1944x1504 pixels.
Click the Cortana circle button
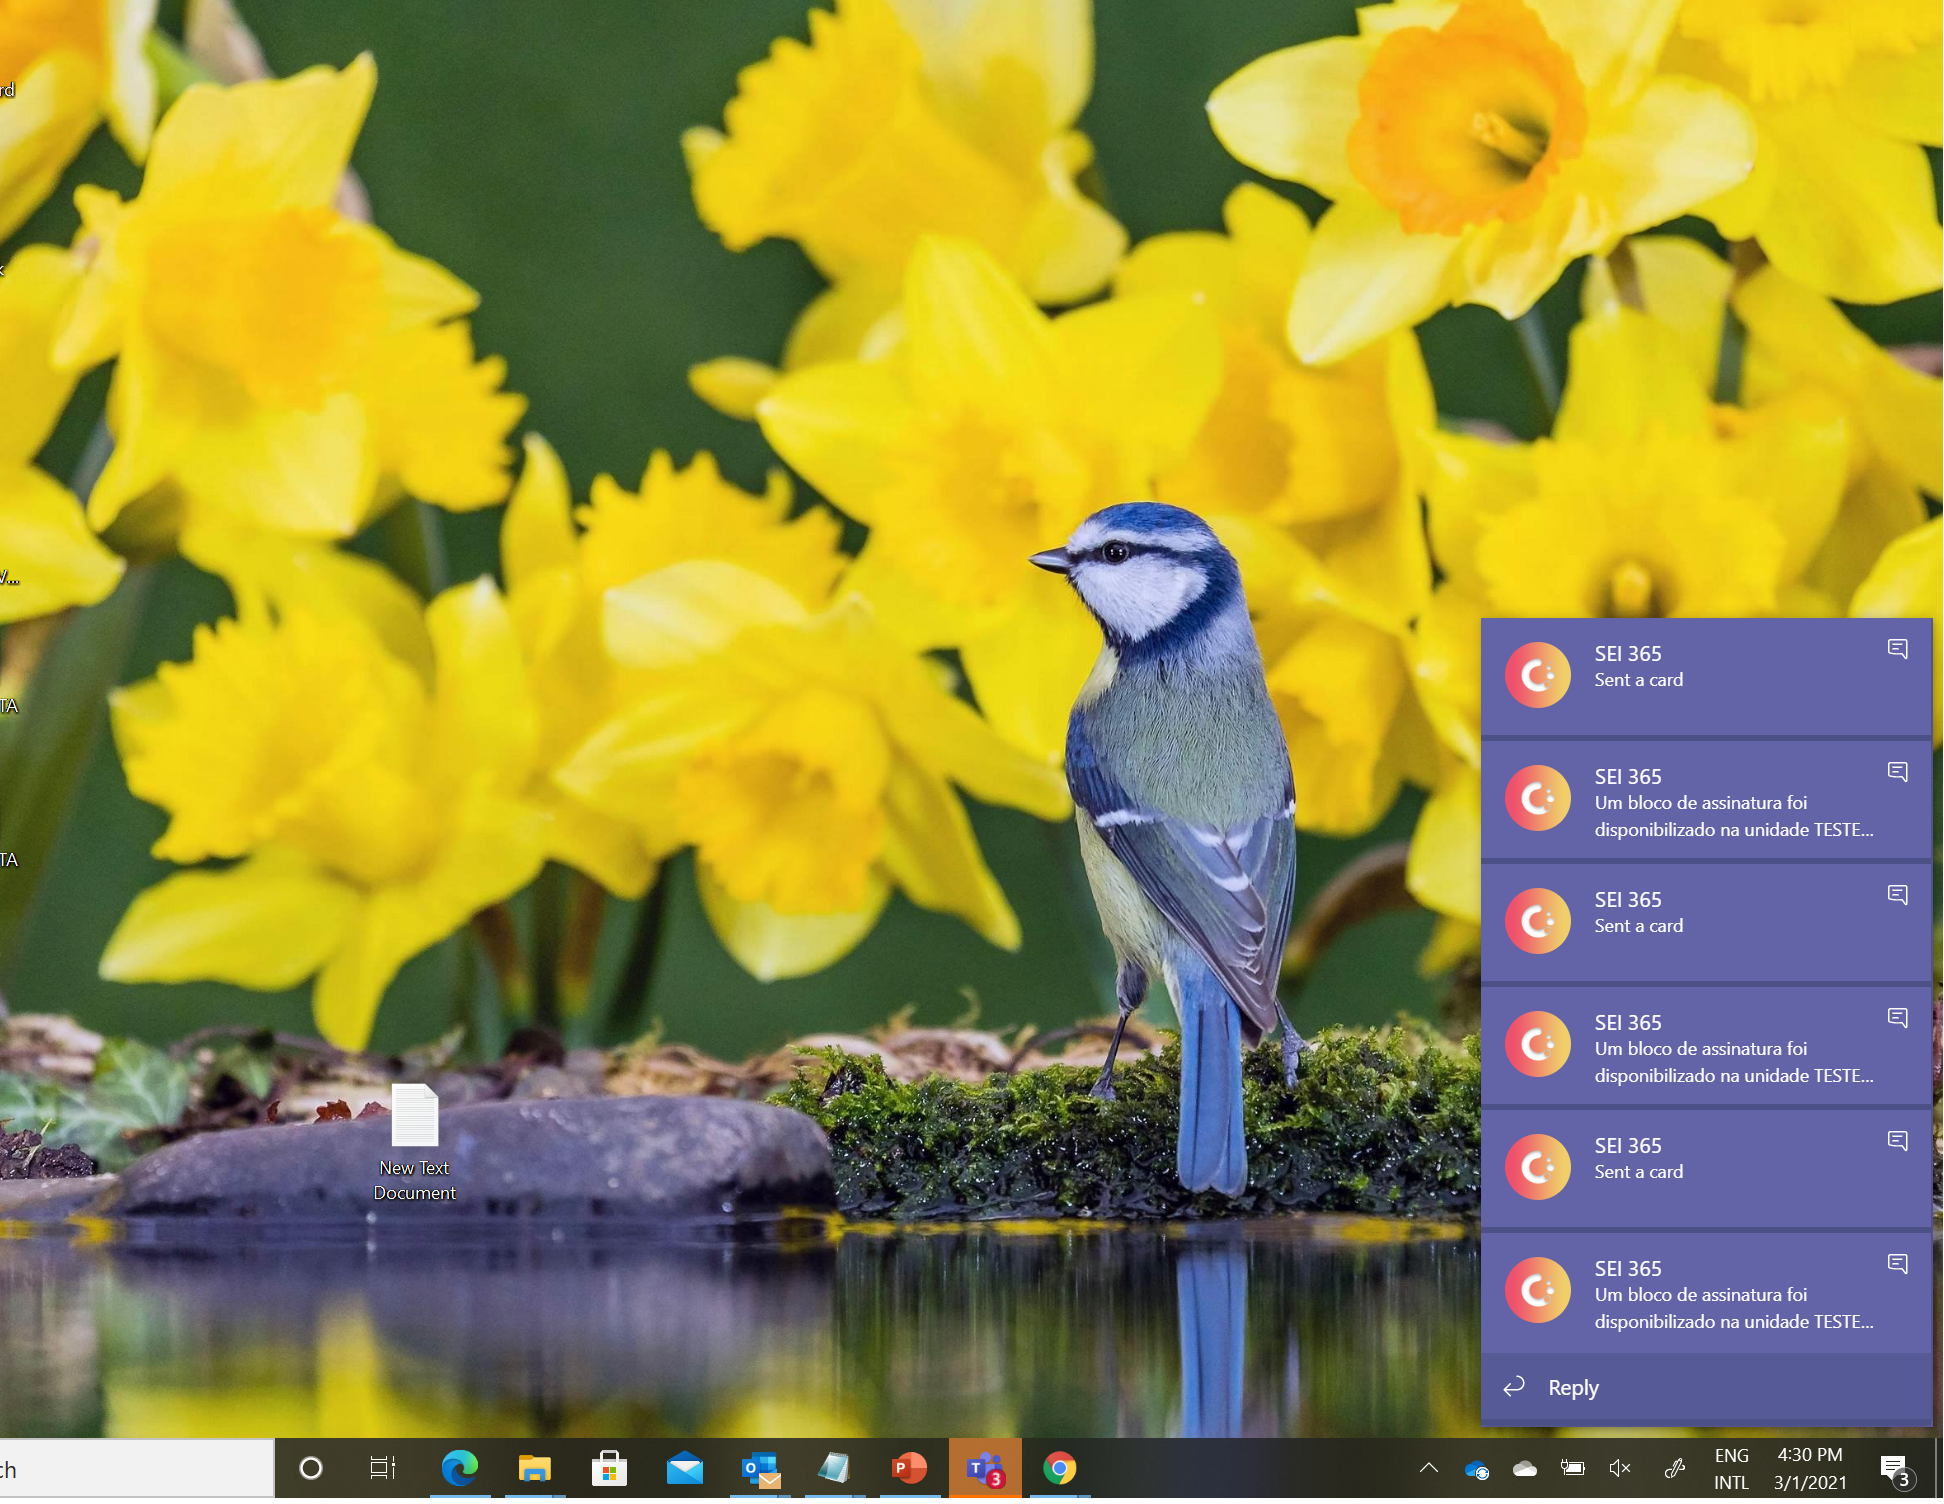click(311, 1468)
